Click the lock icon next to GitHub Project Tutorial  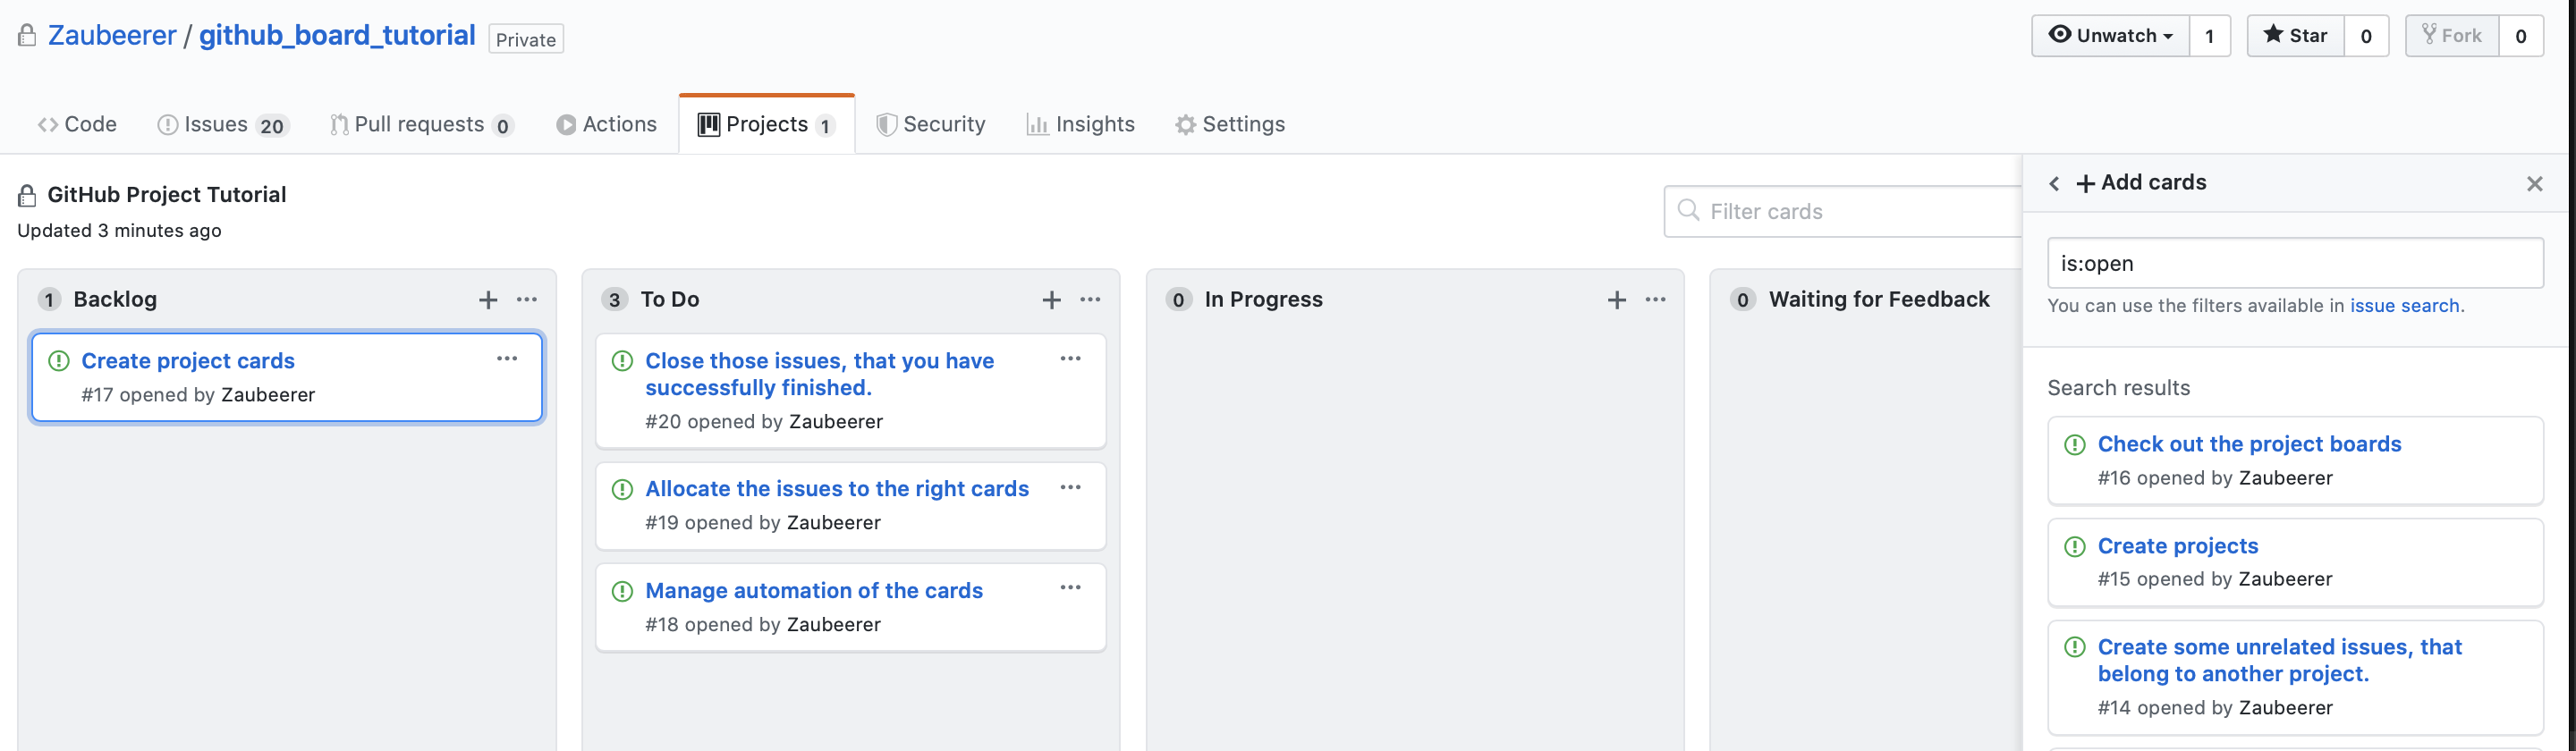29,194
